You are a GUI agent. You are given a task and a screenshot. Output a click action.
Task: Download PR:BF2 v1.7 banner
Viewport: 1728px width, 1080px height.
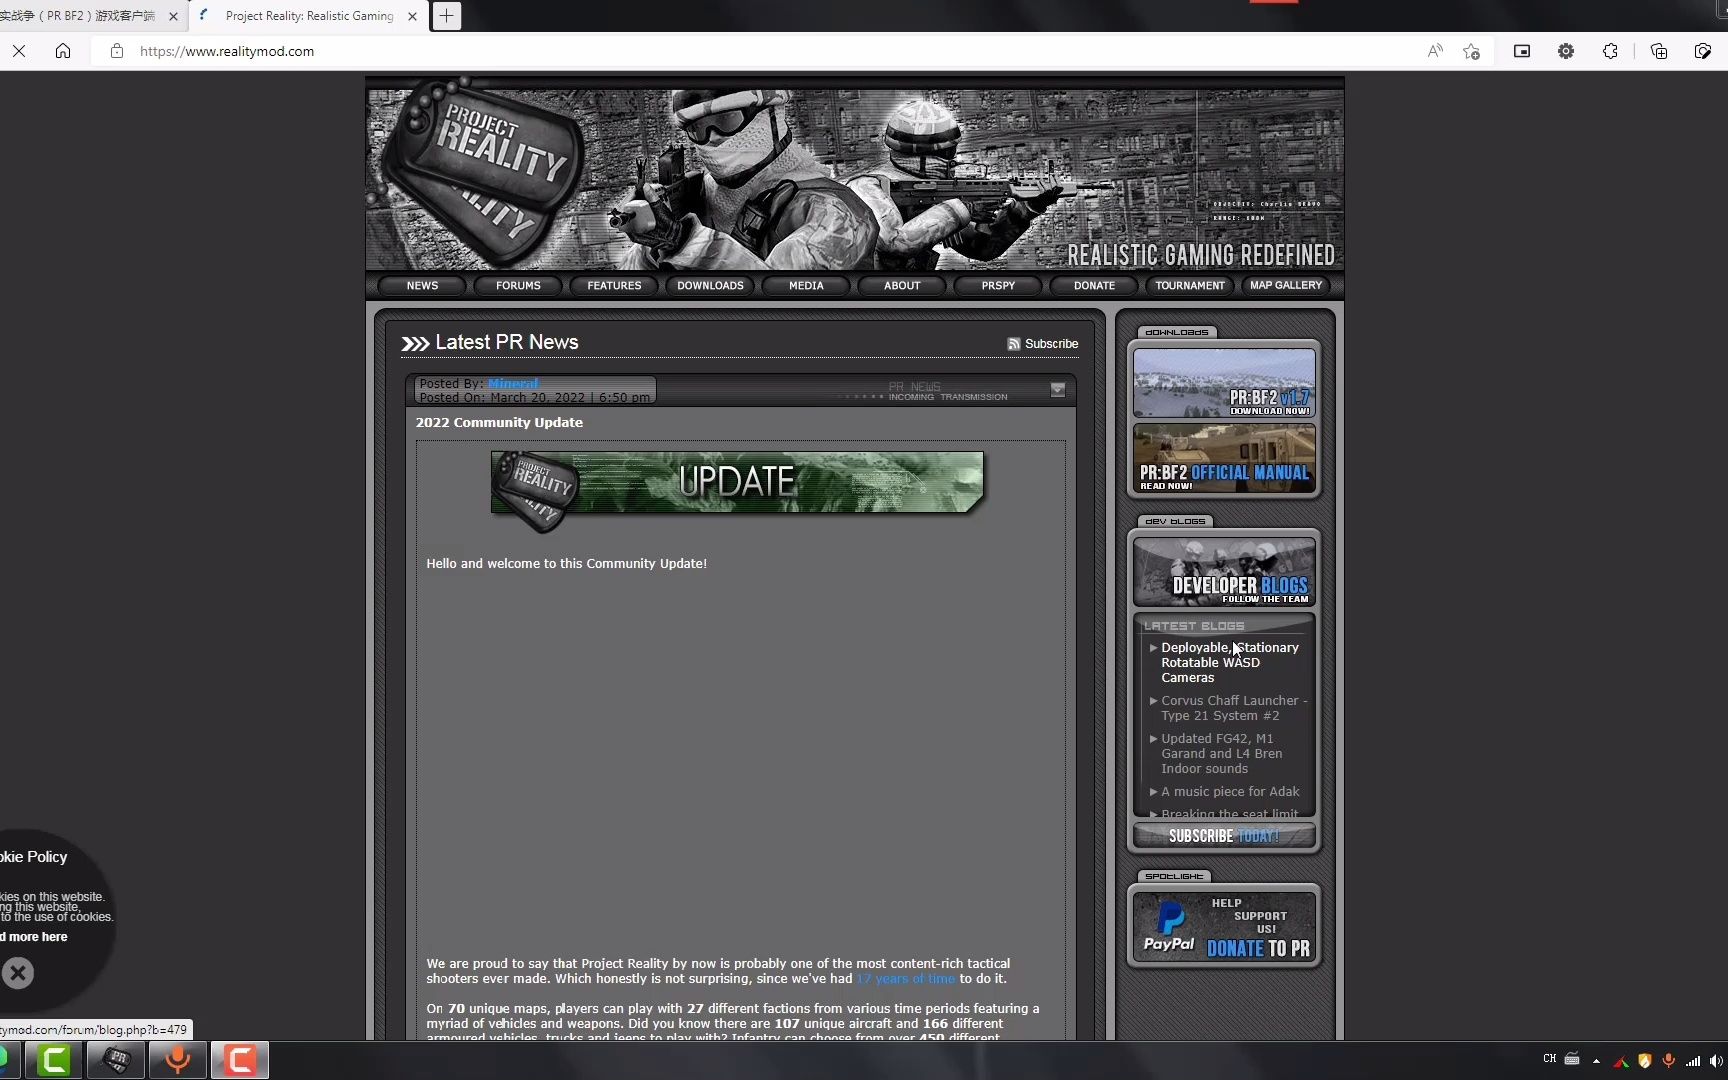pyautogui.click(x=1224, y=383)
